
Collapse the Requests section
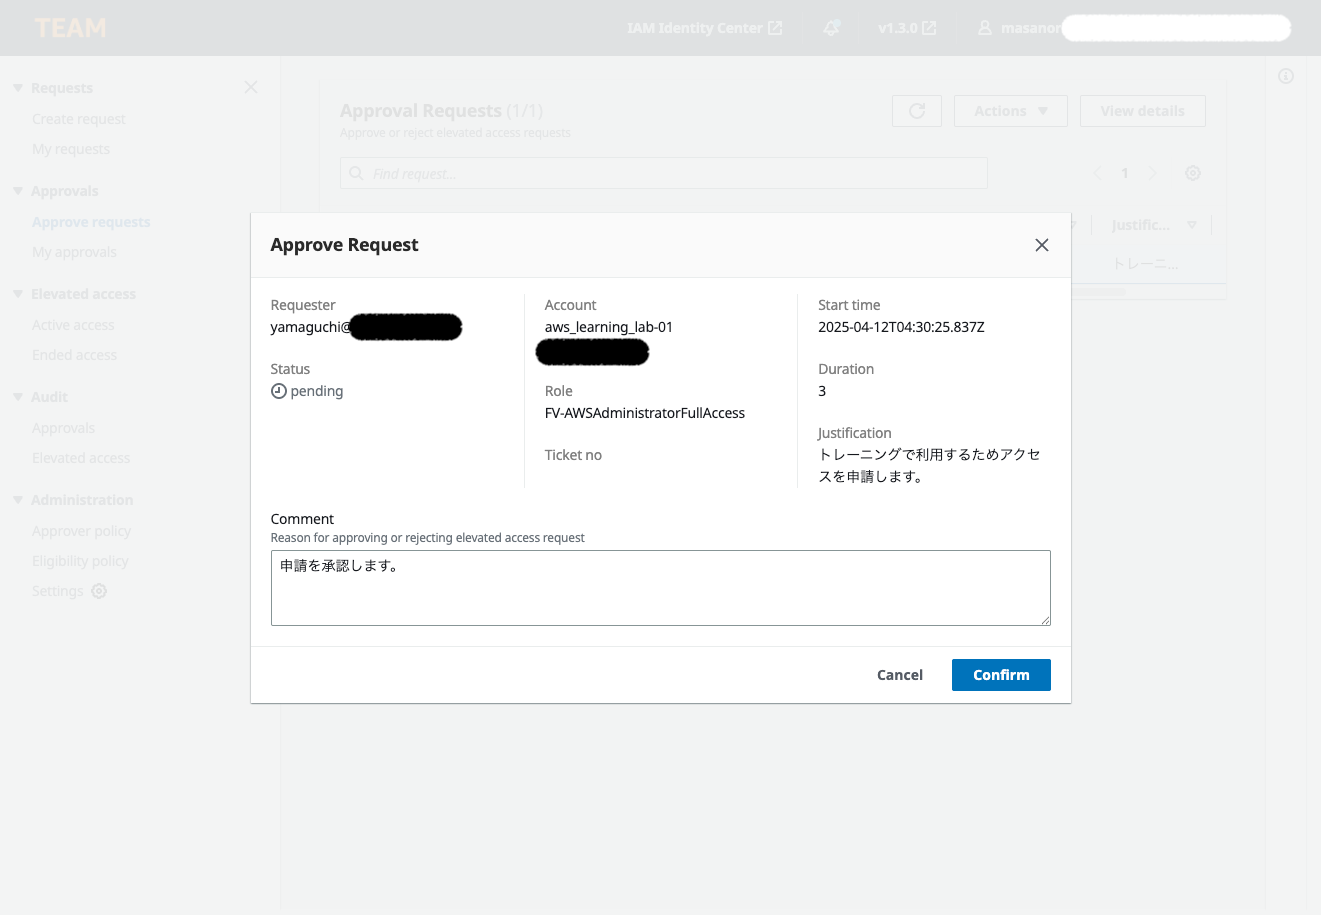pyautogui.click(x=18, y=88)
